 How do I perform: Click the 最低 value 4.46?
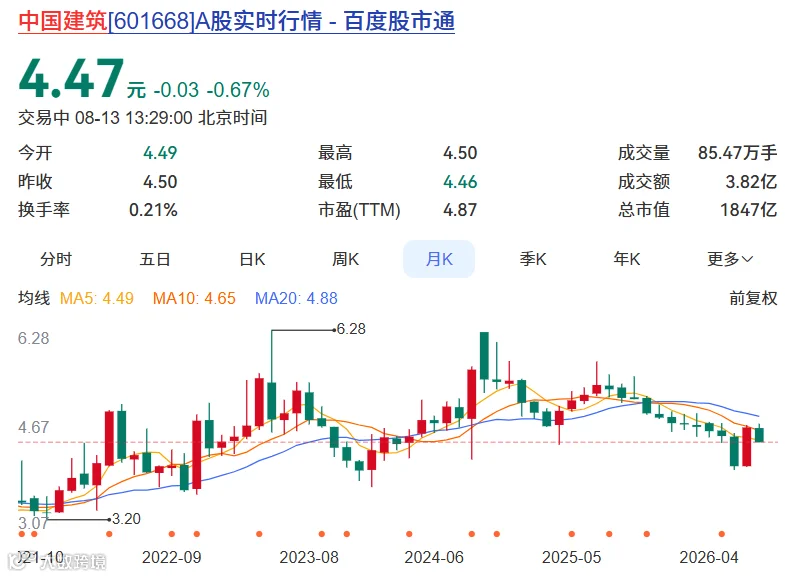coord(460,182)
